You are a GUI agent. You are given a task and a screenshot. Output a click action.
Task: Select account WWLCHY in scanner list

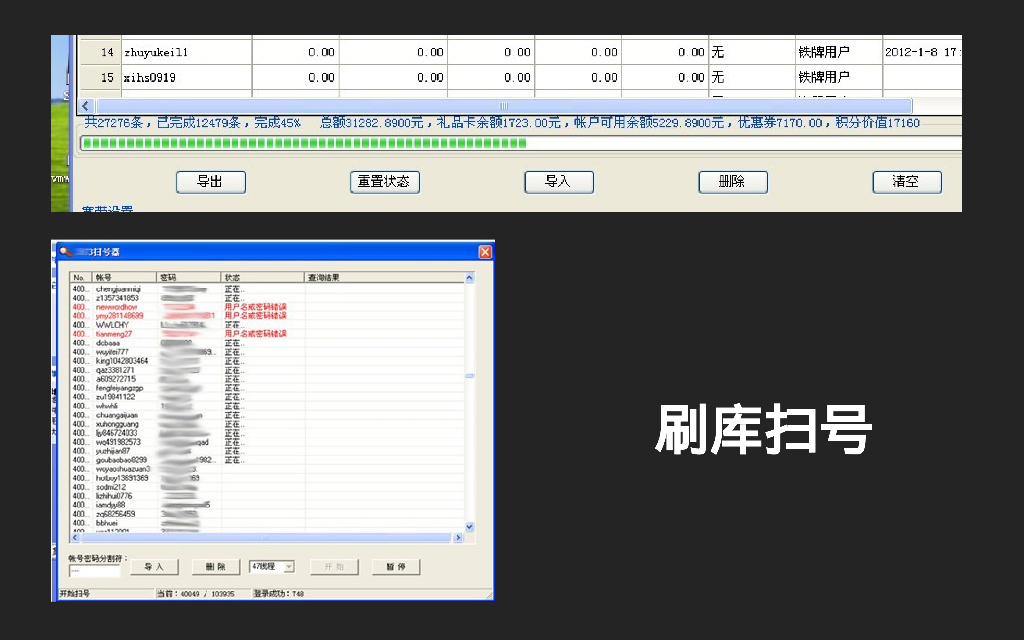click(112, 325)
